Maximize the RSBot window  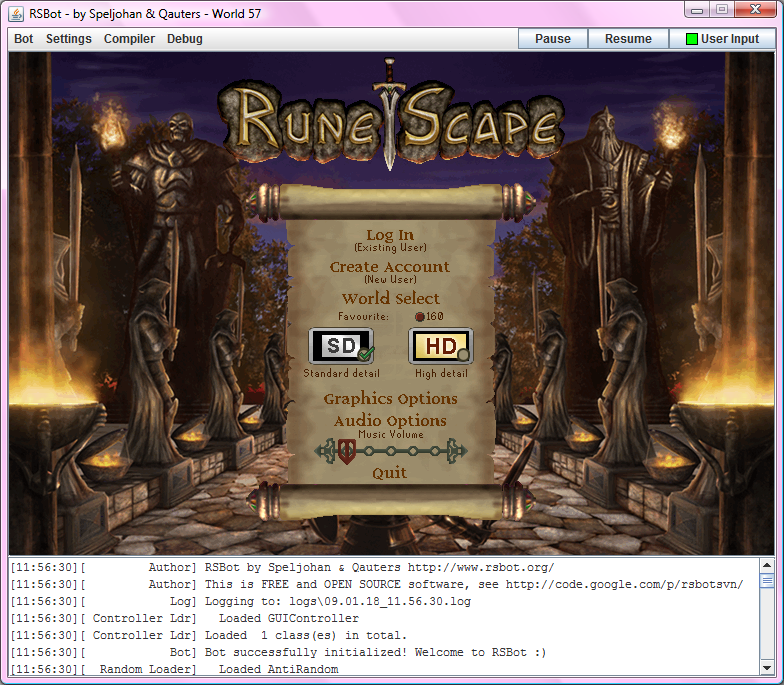(722, 9)
